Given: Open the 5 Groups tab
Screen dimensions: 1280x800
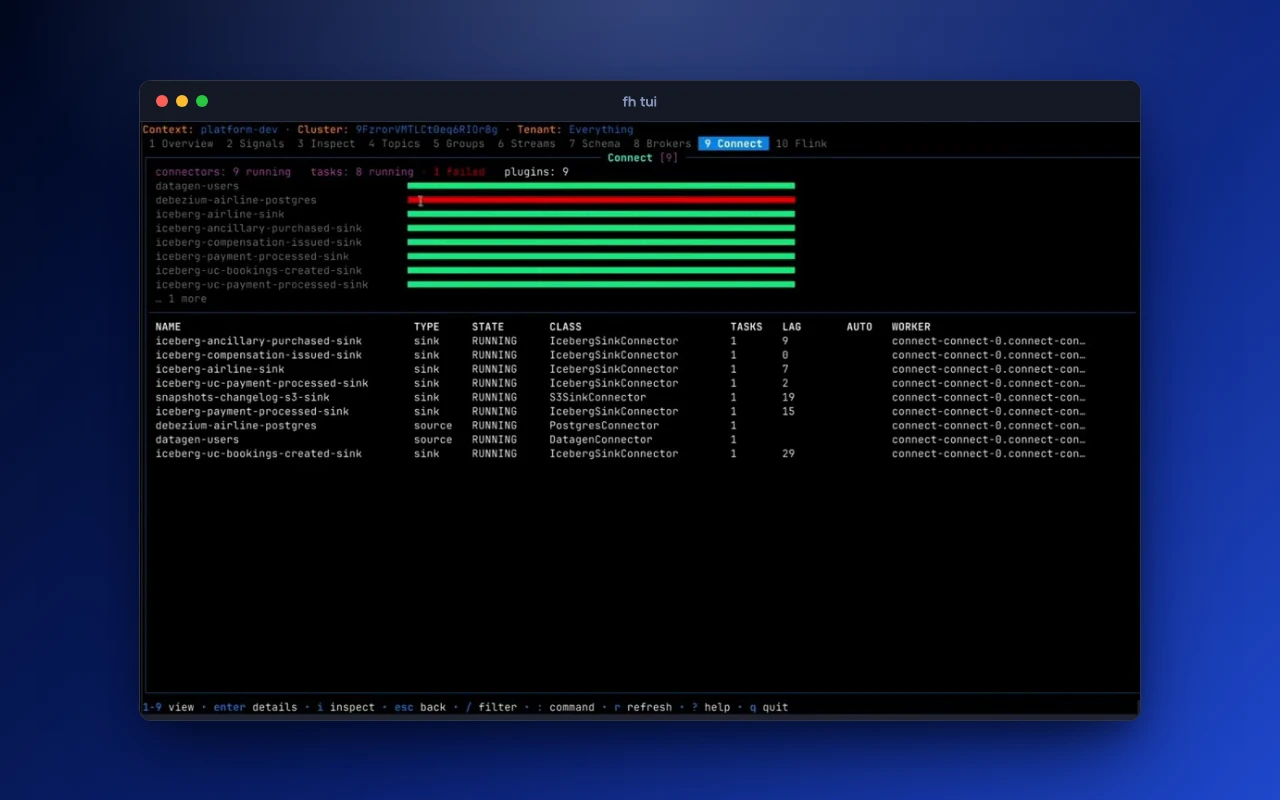Looking at the screenshot, I should click(x=459, y=144).
